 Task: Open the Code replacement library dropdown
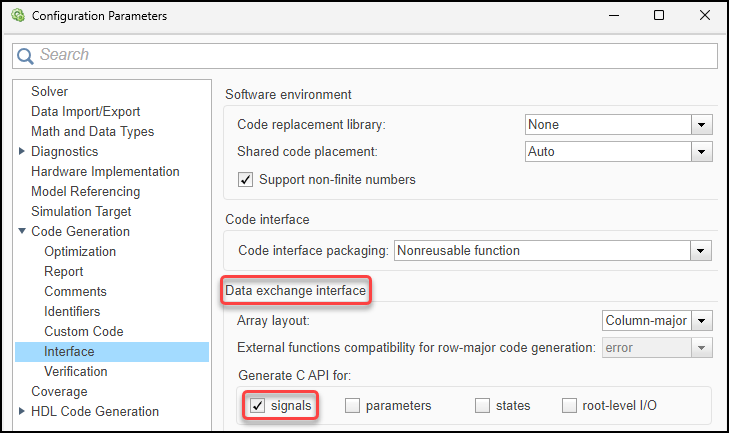click(x=702, y=125)
